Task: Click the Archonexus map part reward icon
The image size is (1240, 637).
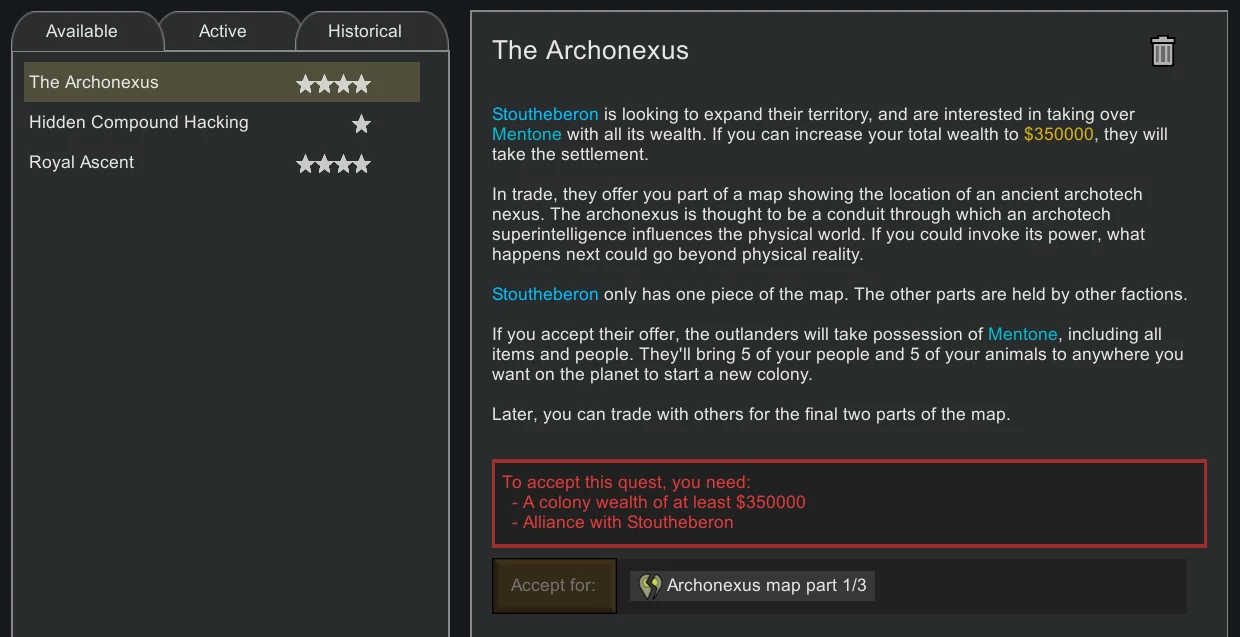Action: (x=650, y=586)
